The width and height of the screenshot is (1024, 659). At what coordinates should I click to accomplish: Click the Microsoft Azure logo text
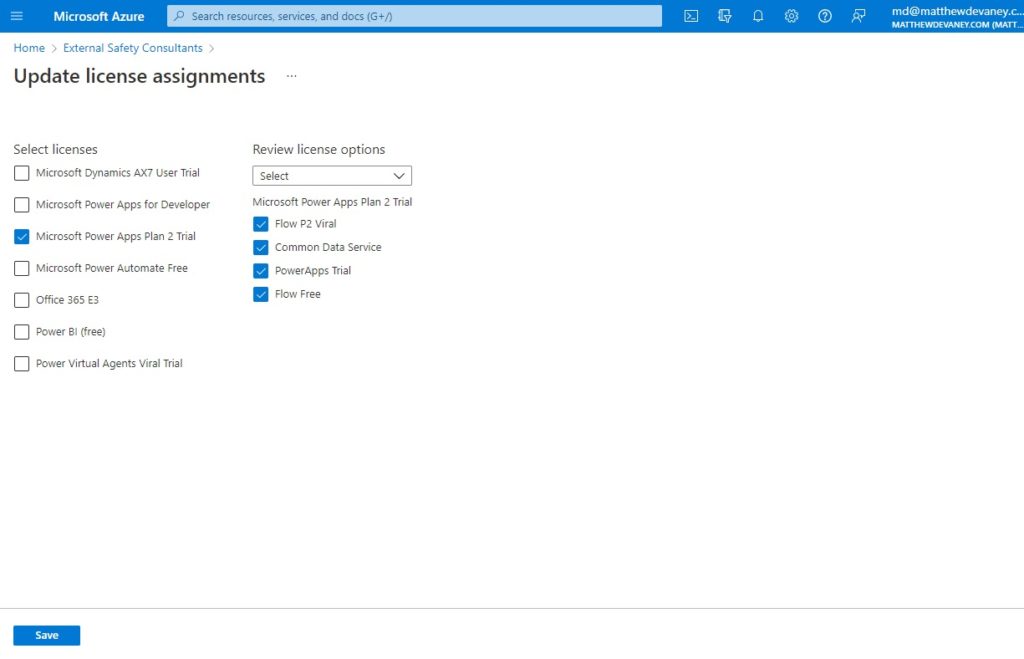tap(99, 16)
